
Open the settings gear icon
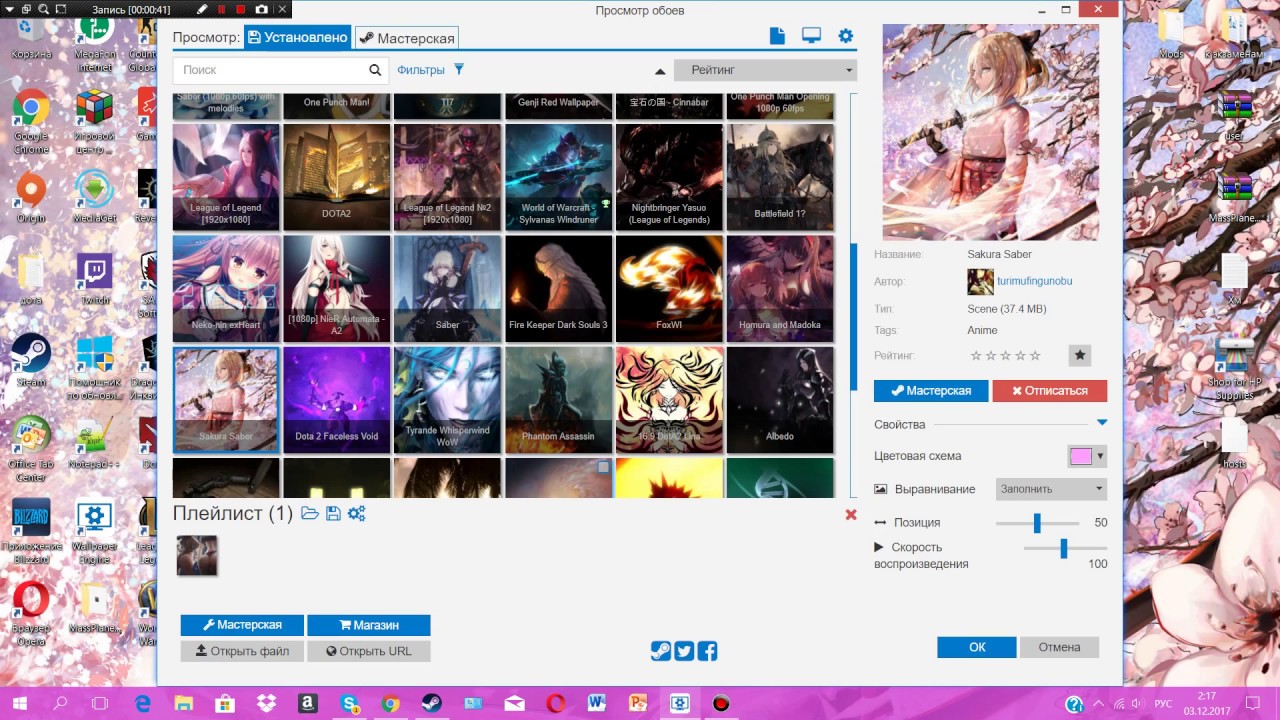(846, 36)
